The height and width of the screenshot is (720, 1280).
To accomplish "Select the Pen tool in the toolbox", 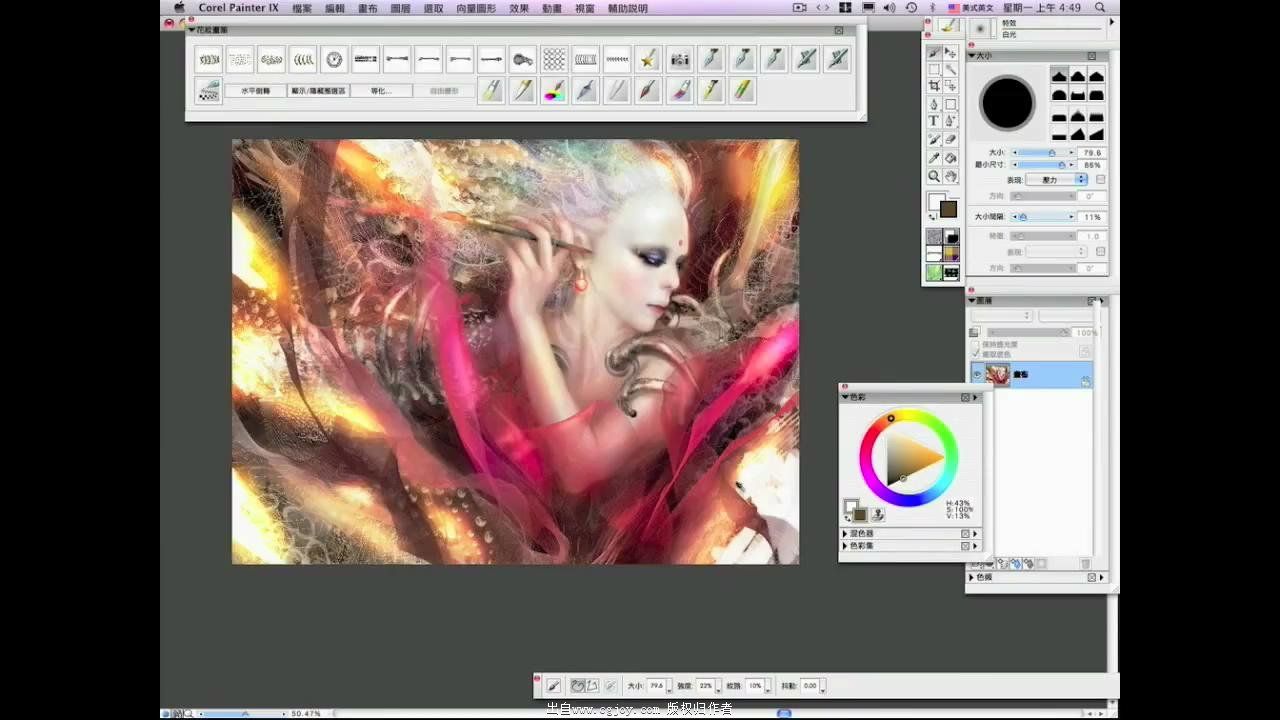I will [x=933, y=104].
